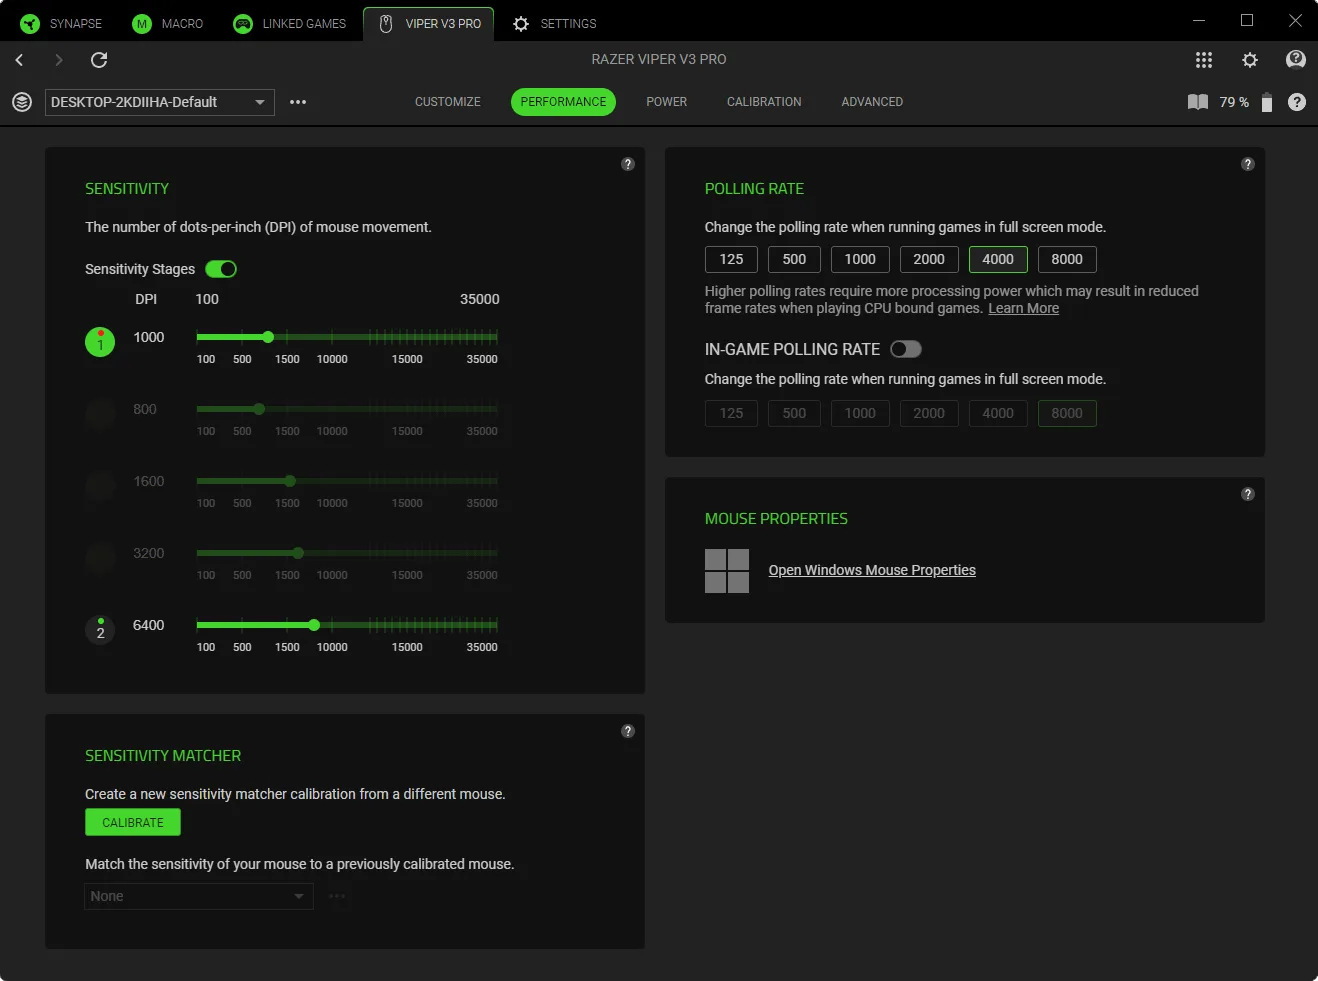Click the forward navigation arrow
1318x981 pixels.
[59, 60]
